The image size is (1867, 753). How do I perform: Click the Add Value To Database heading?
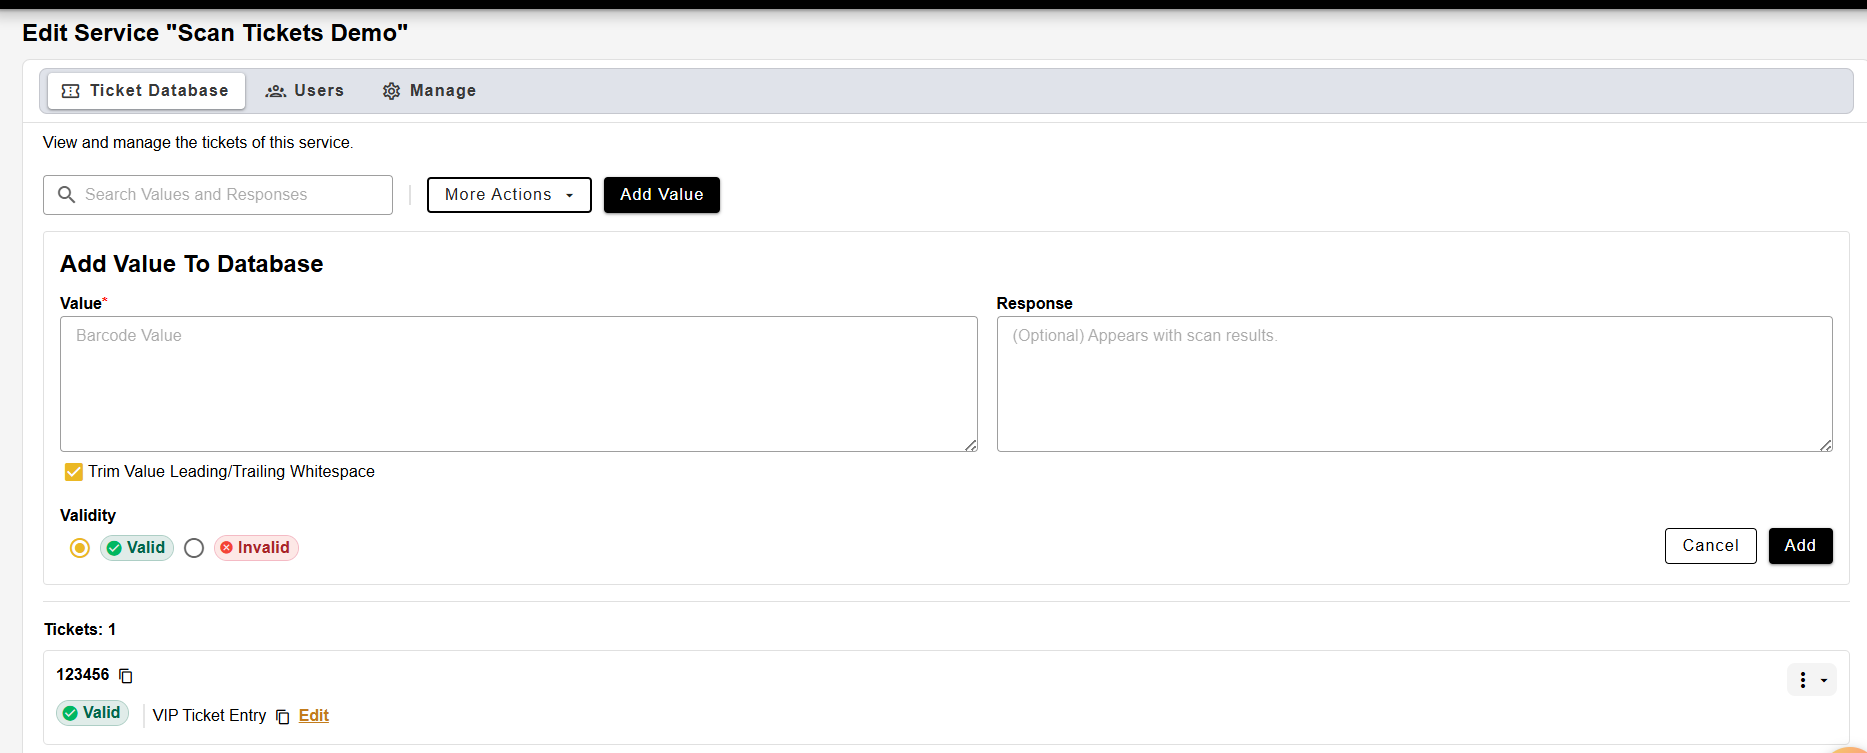192,264
